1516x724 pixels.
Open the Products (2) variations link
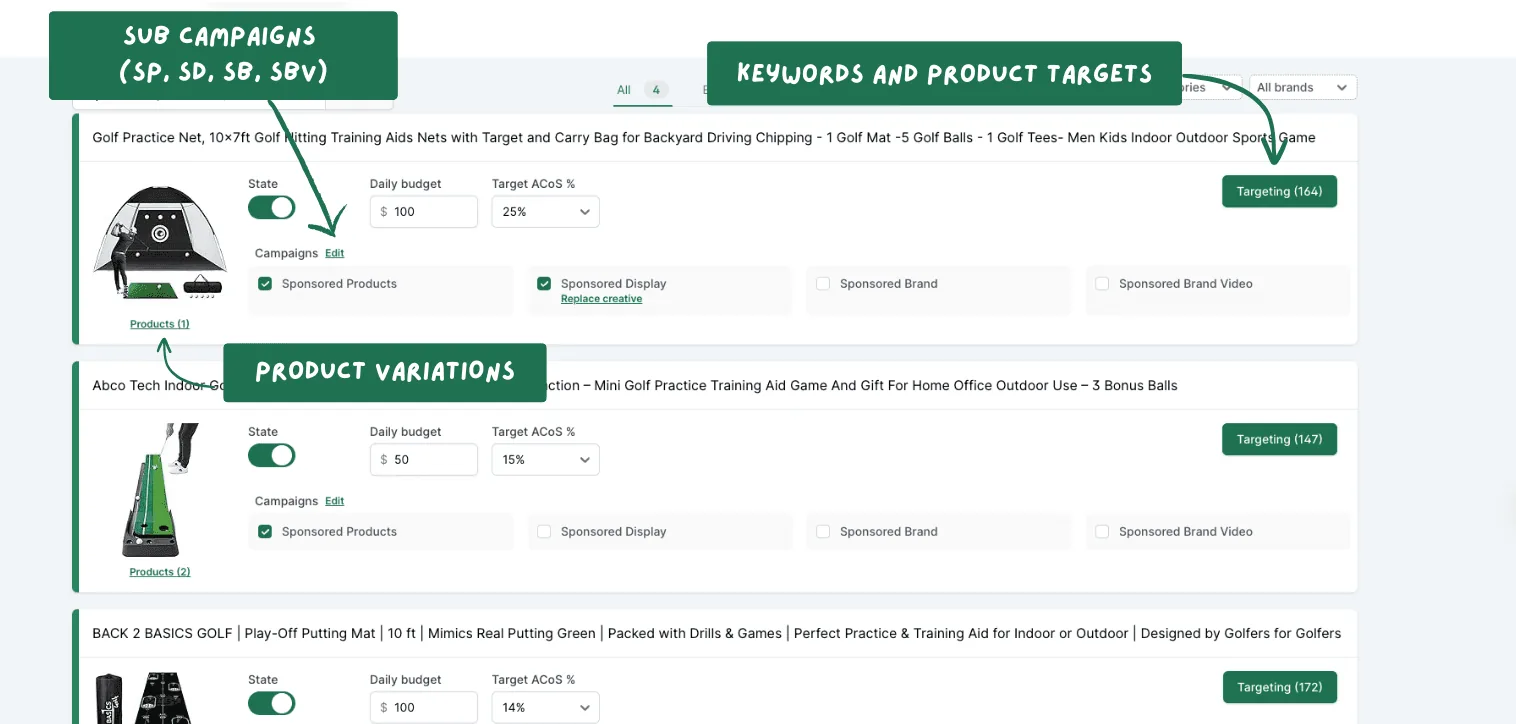160,572
